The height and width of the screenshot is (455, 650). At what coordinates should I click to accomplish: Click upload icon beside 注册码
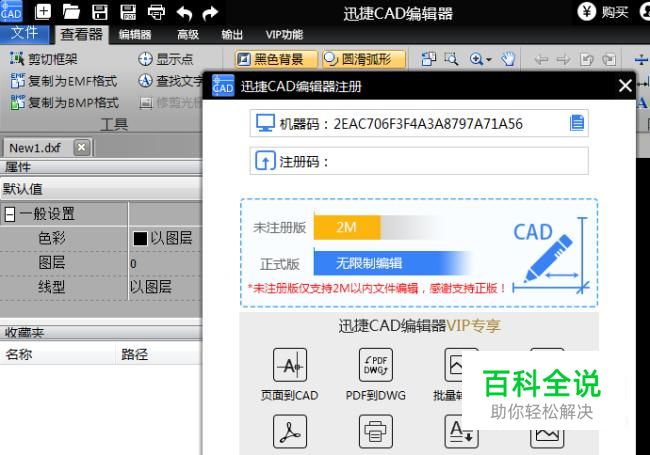[x=265, y=161]
